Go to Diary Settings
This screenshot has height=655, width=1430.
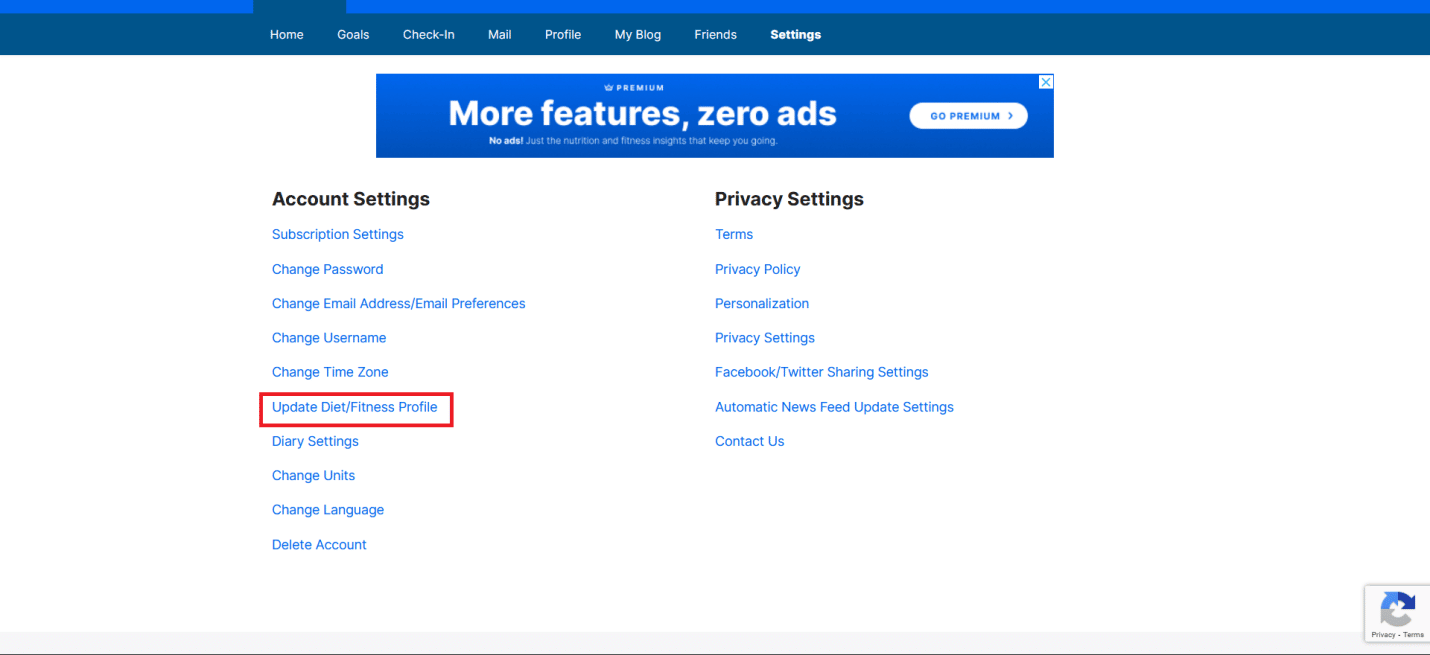click(315, 441)
